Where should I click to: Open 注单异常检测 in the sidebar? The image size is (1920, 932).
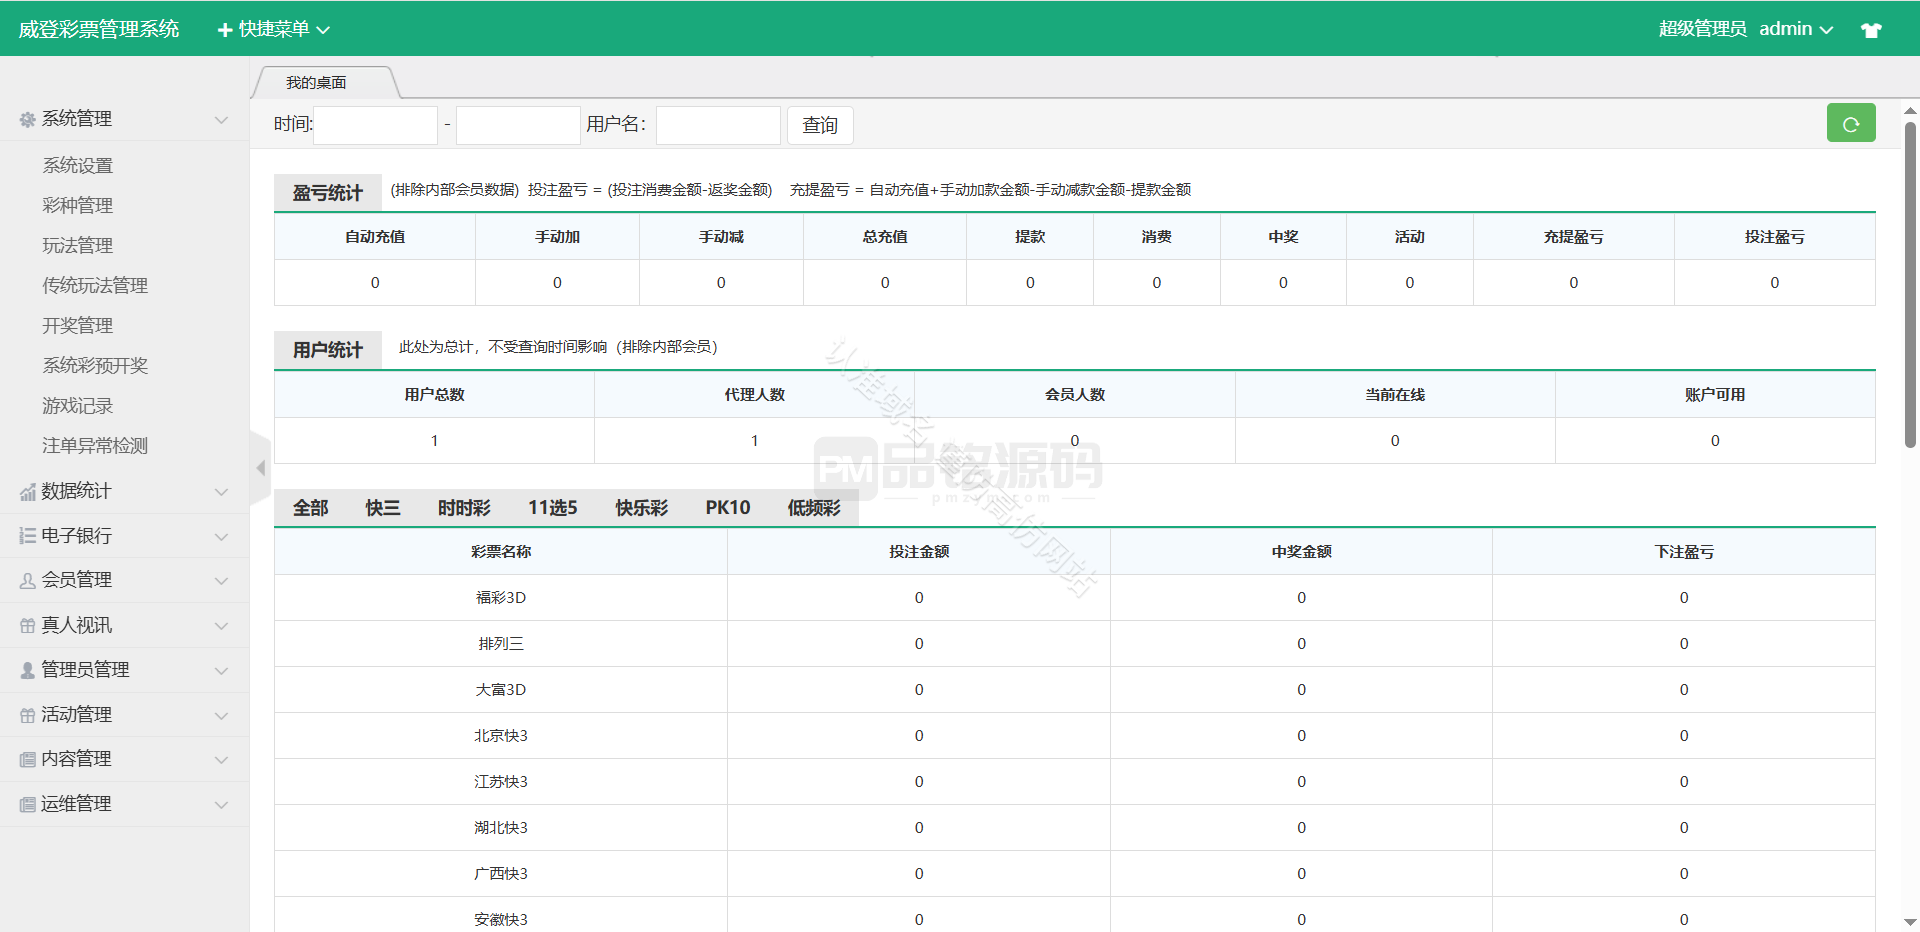95,446
